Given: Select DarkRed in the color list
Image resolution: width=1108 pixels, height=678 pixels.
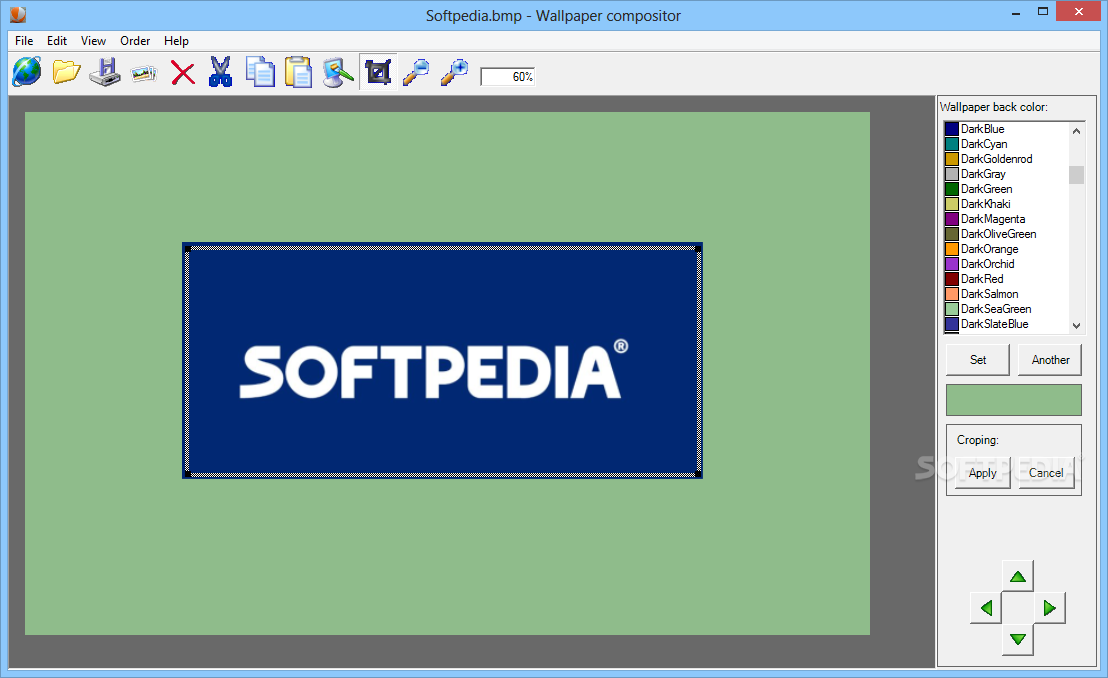Looking at the screenshot, I should point(1006,279).
